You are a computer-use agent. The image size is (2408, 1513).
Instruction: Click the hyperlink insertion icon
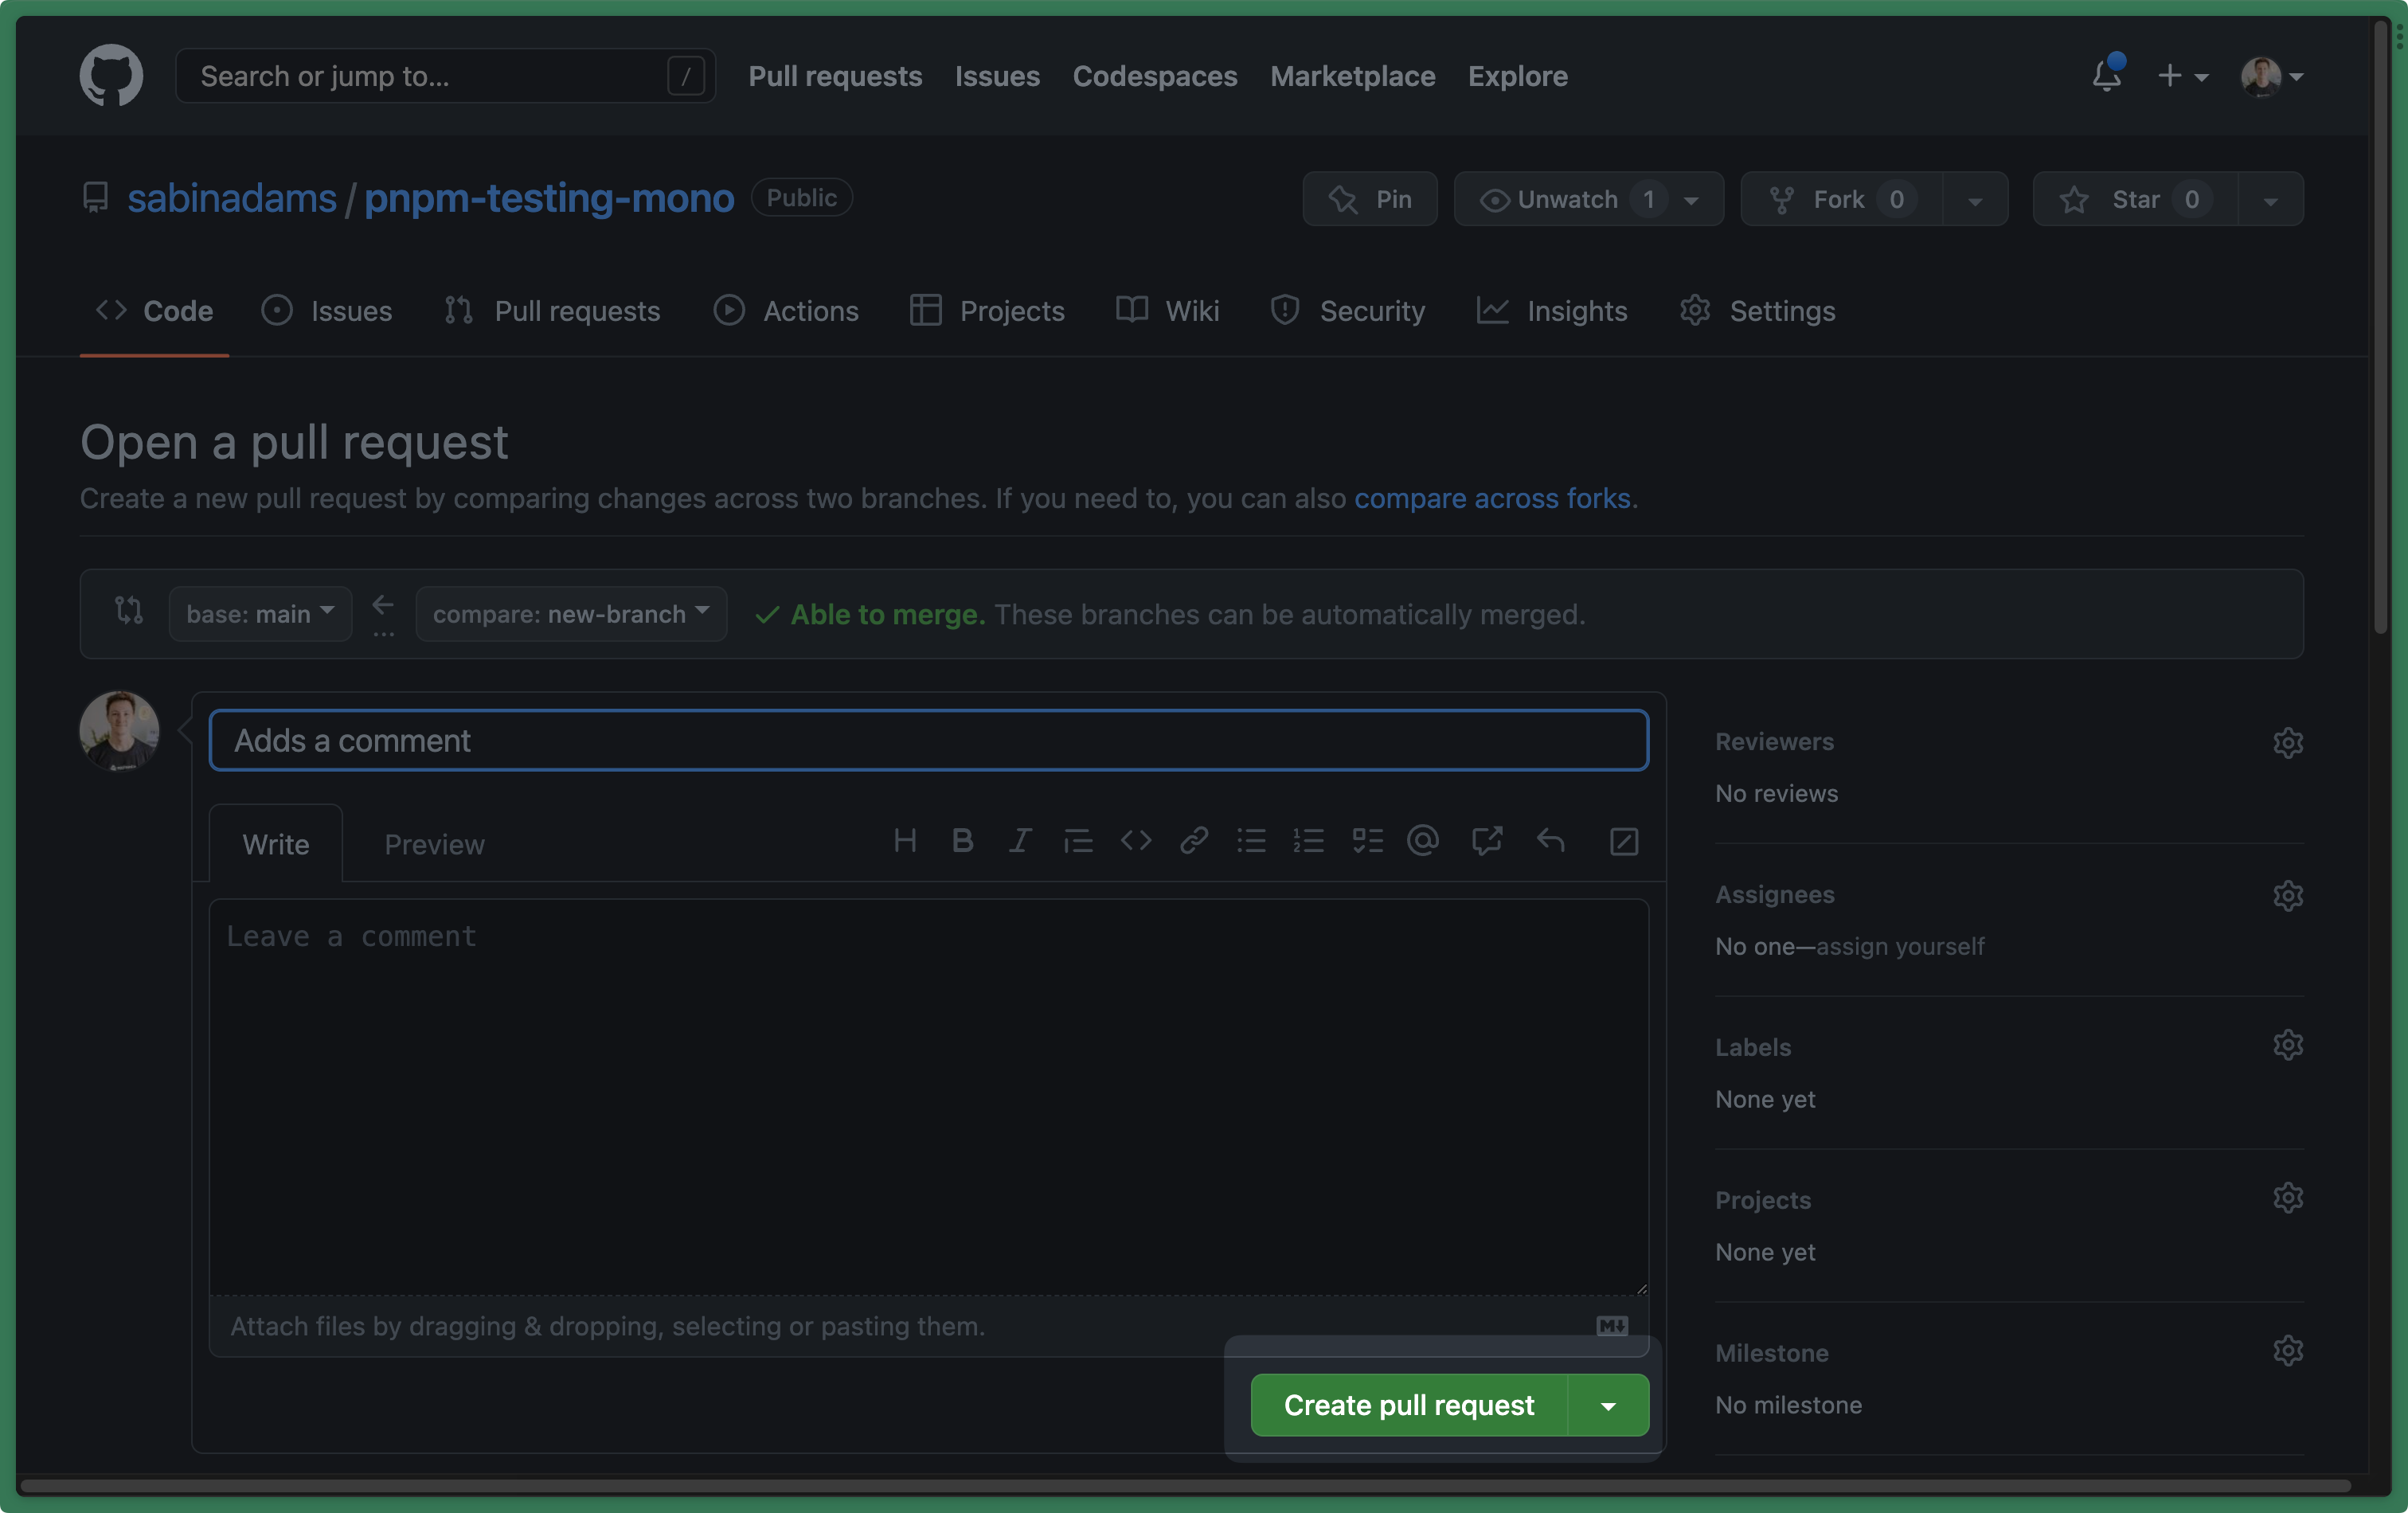click(1194, 842)
